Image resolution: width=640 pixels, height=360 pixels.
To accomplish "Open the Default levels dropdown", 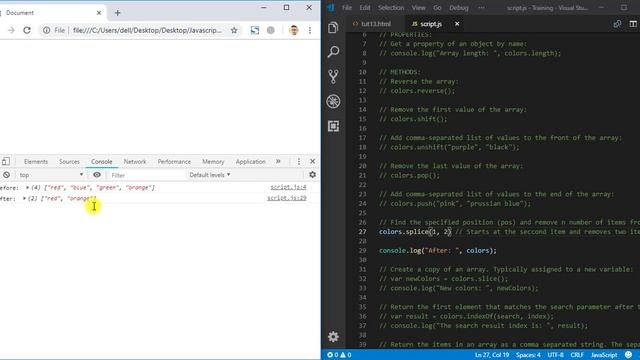I will pos(210,175).
